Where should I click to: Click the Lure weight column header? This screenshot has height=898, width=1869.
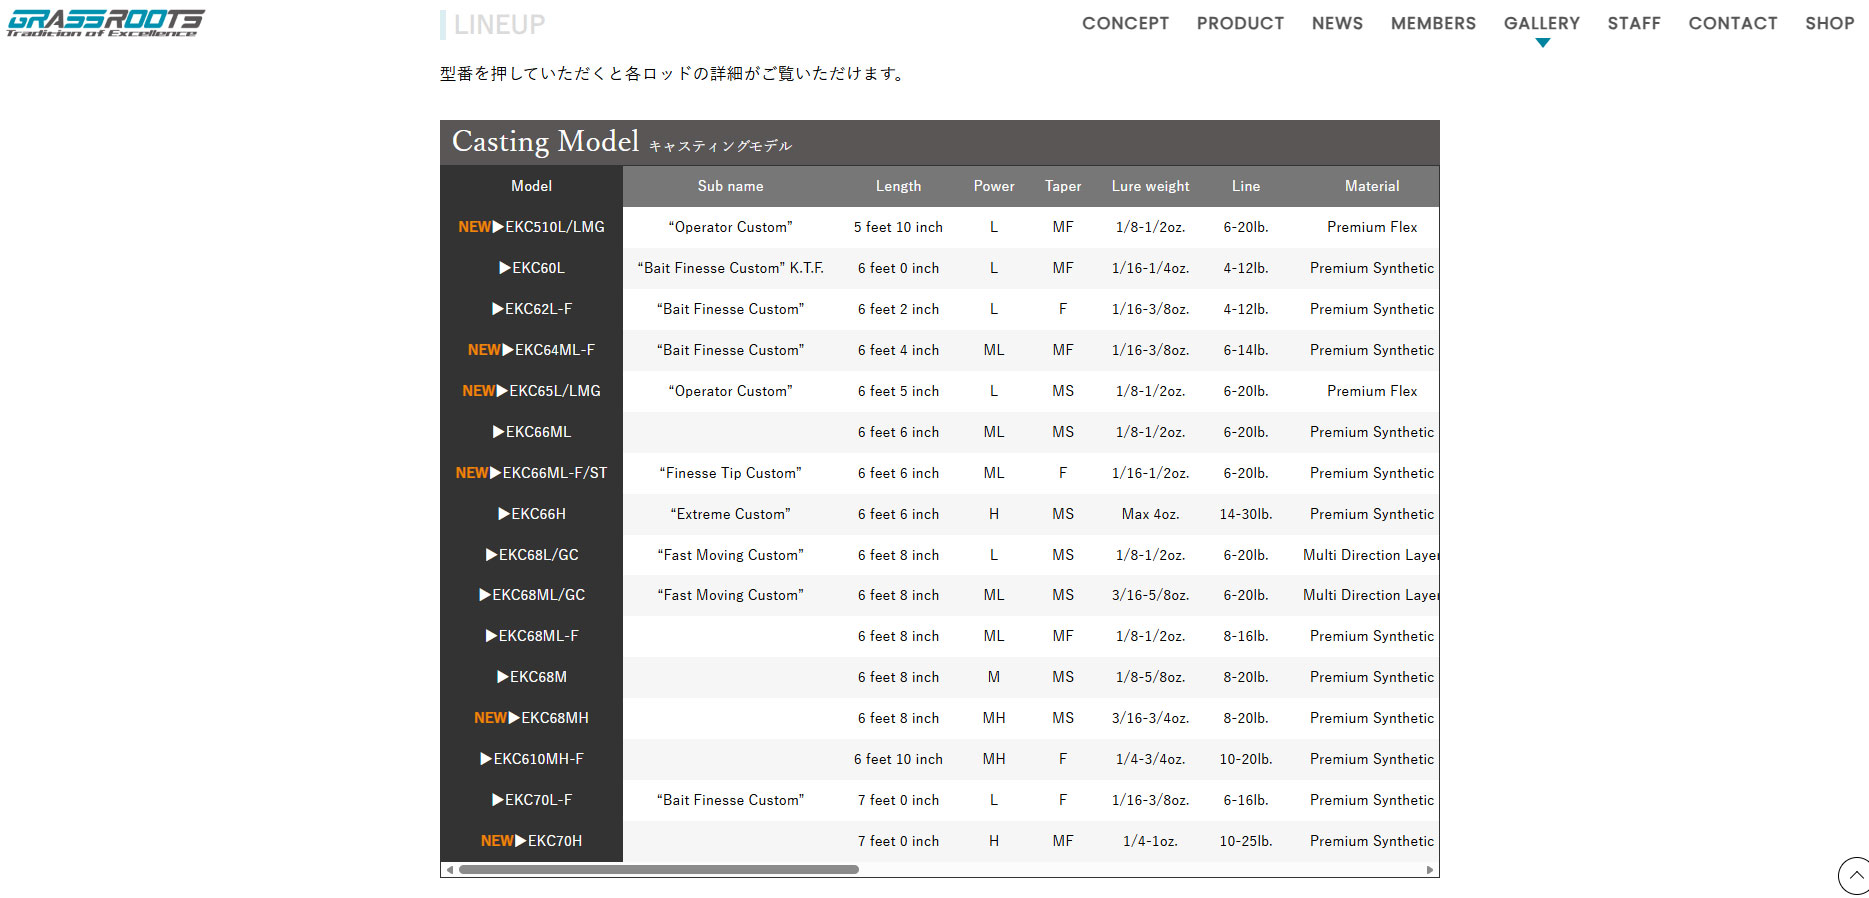pos(1150,186)
